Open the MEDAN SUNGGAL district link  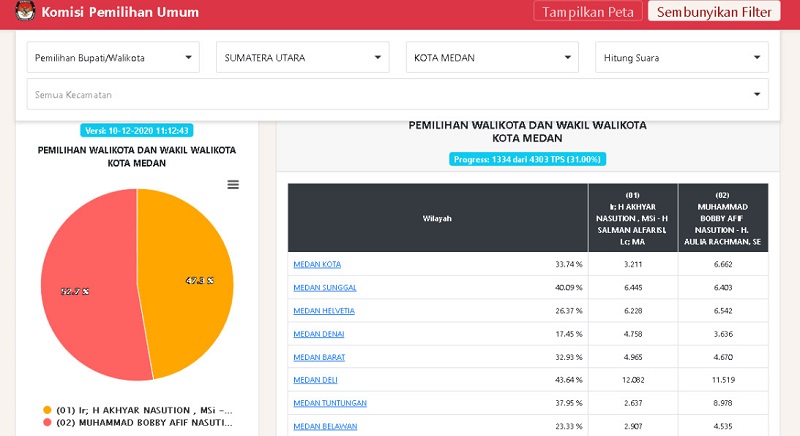coord(325,288)
